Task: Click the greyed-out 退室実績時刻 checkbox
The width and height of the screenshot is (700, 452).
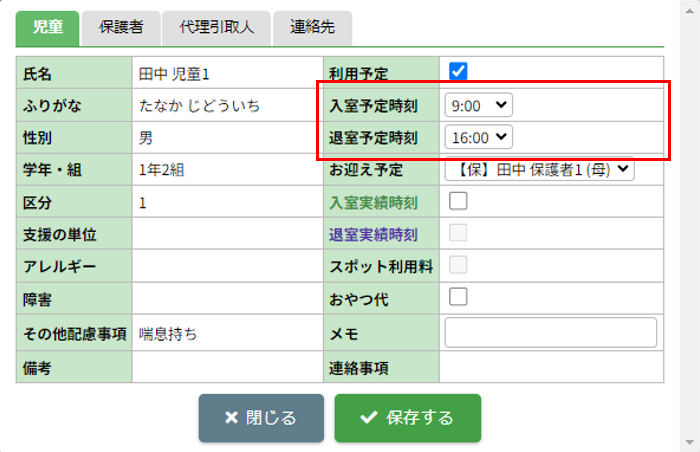Action: pos(458,234)
